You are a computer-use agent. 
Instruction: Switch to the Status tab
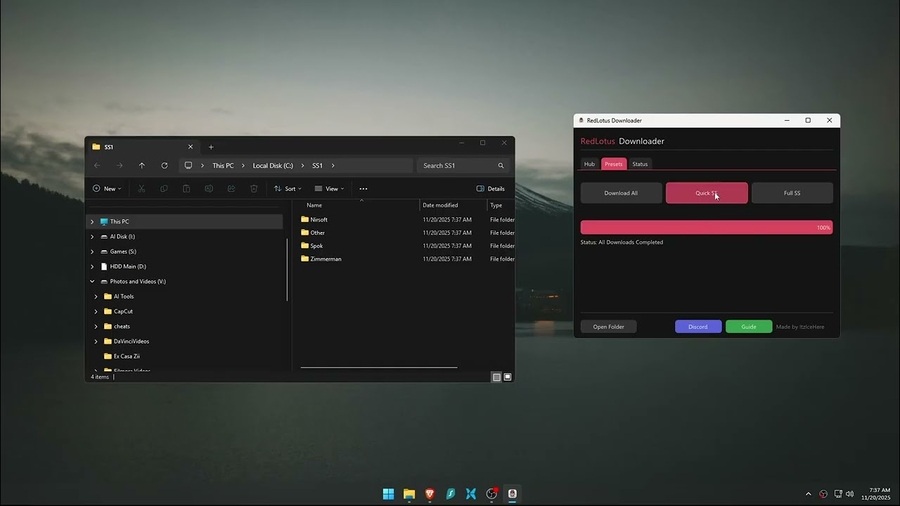(x=640, y=164)
